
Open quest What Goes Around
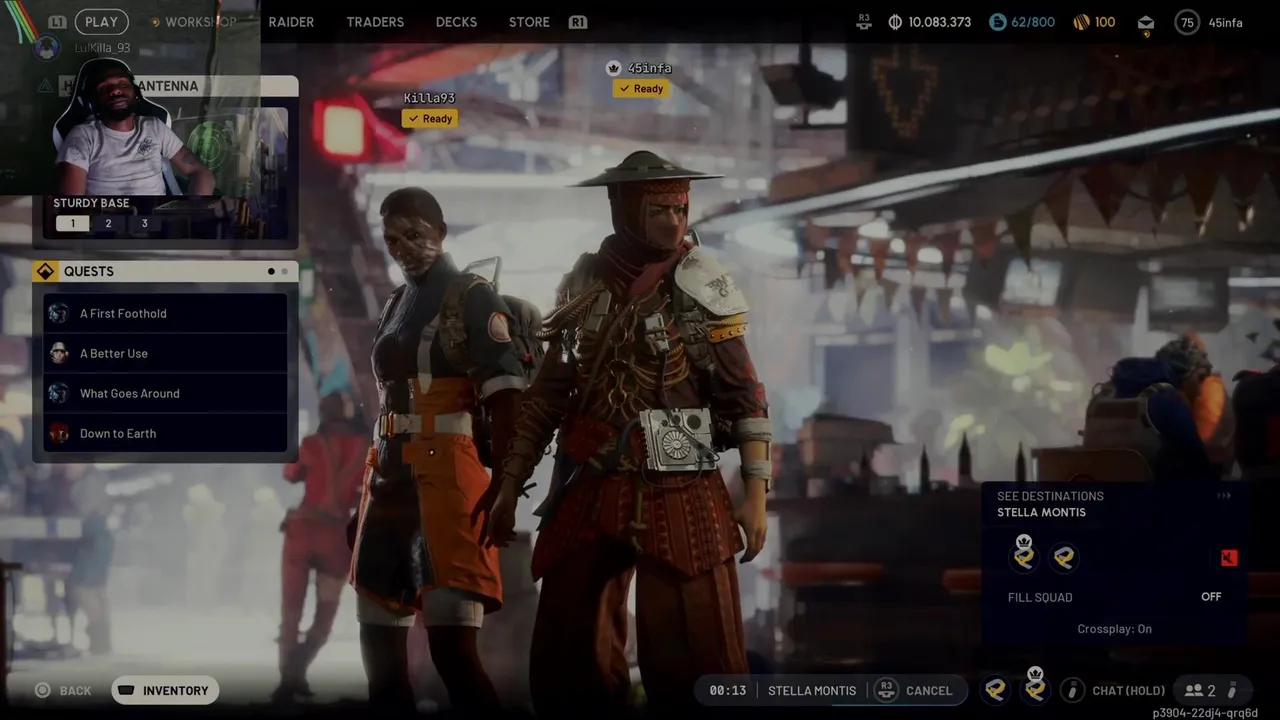click(x=165, y=393)
